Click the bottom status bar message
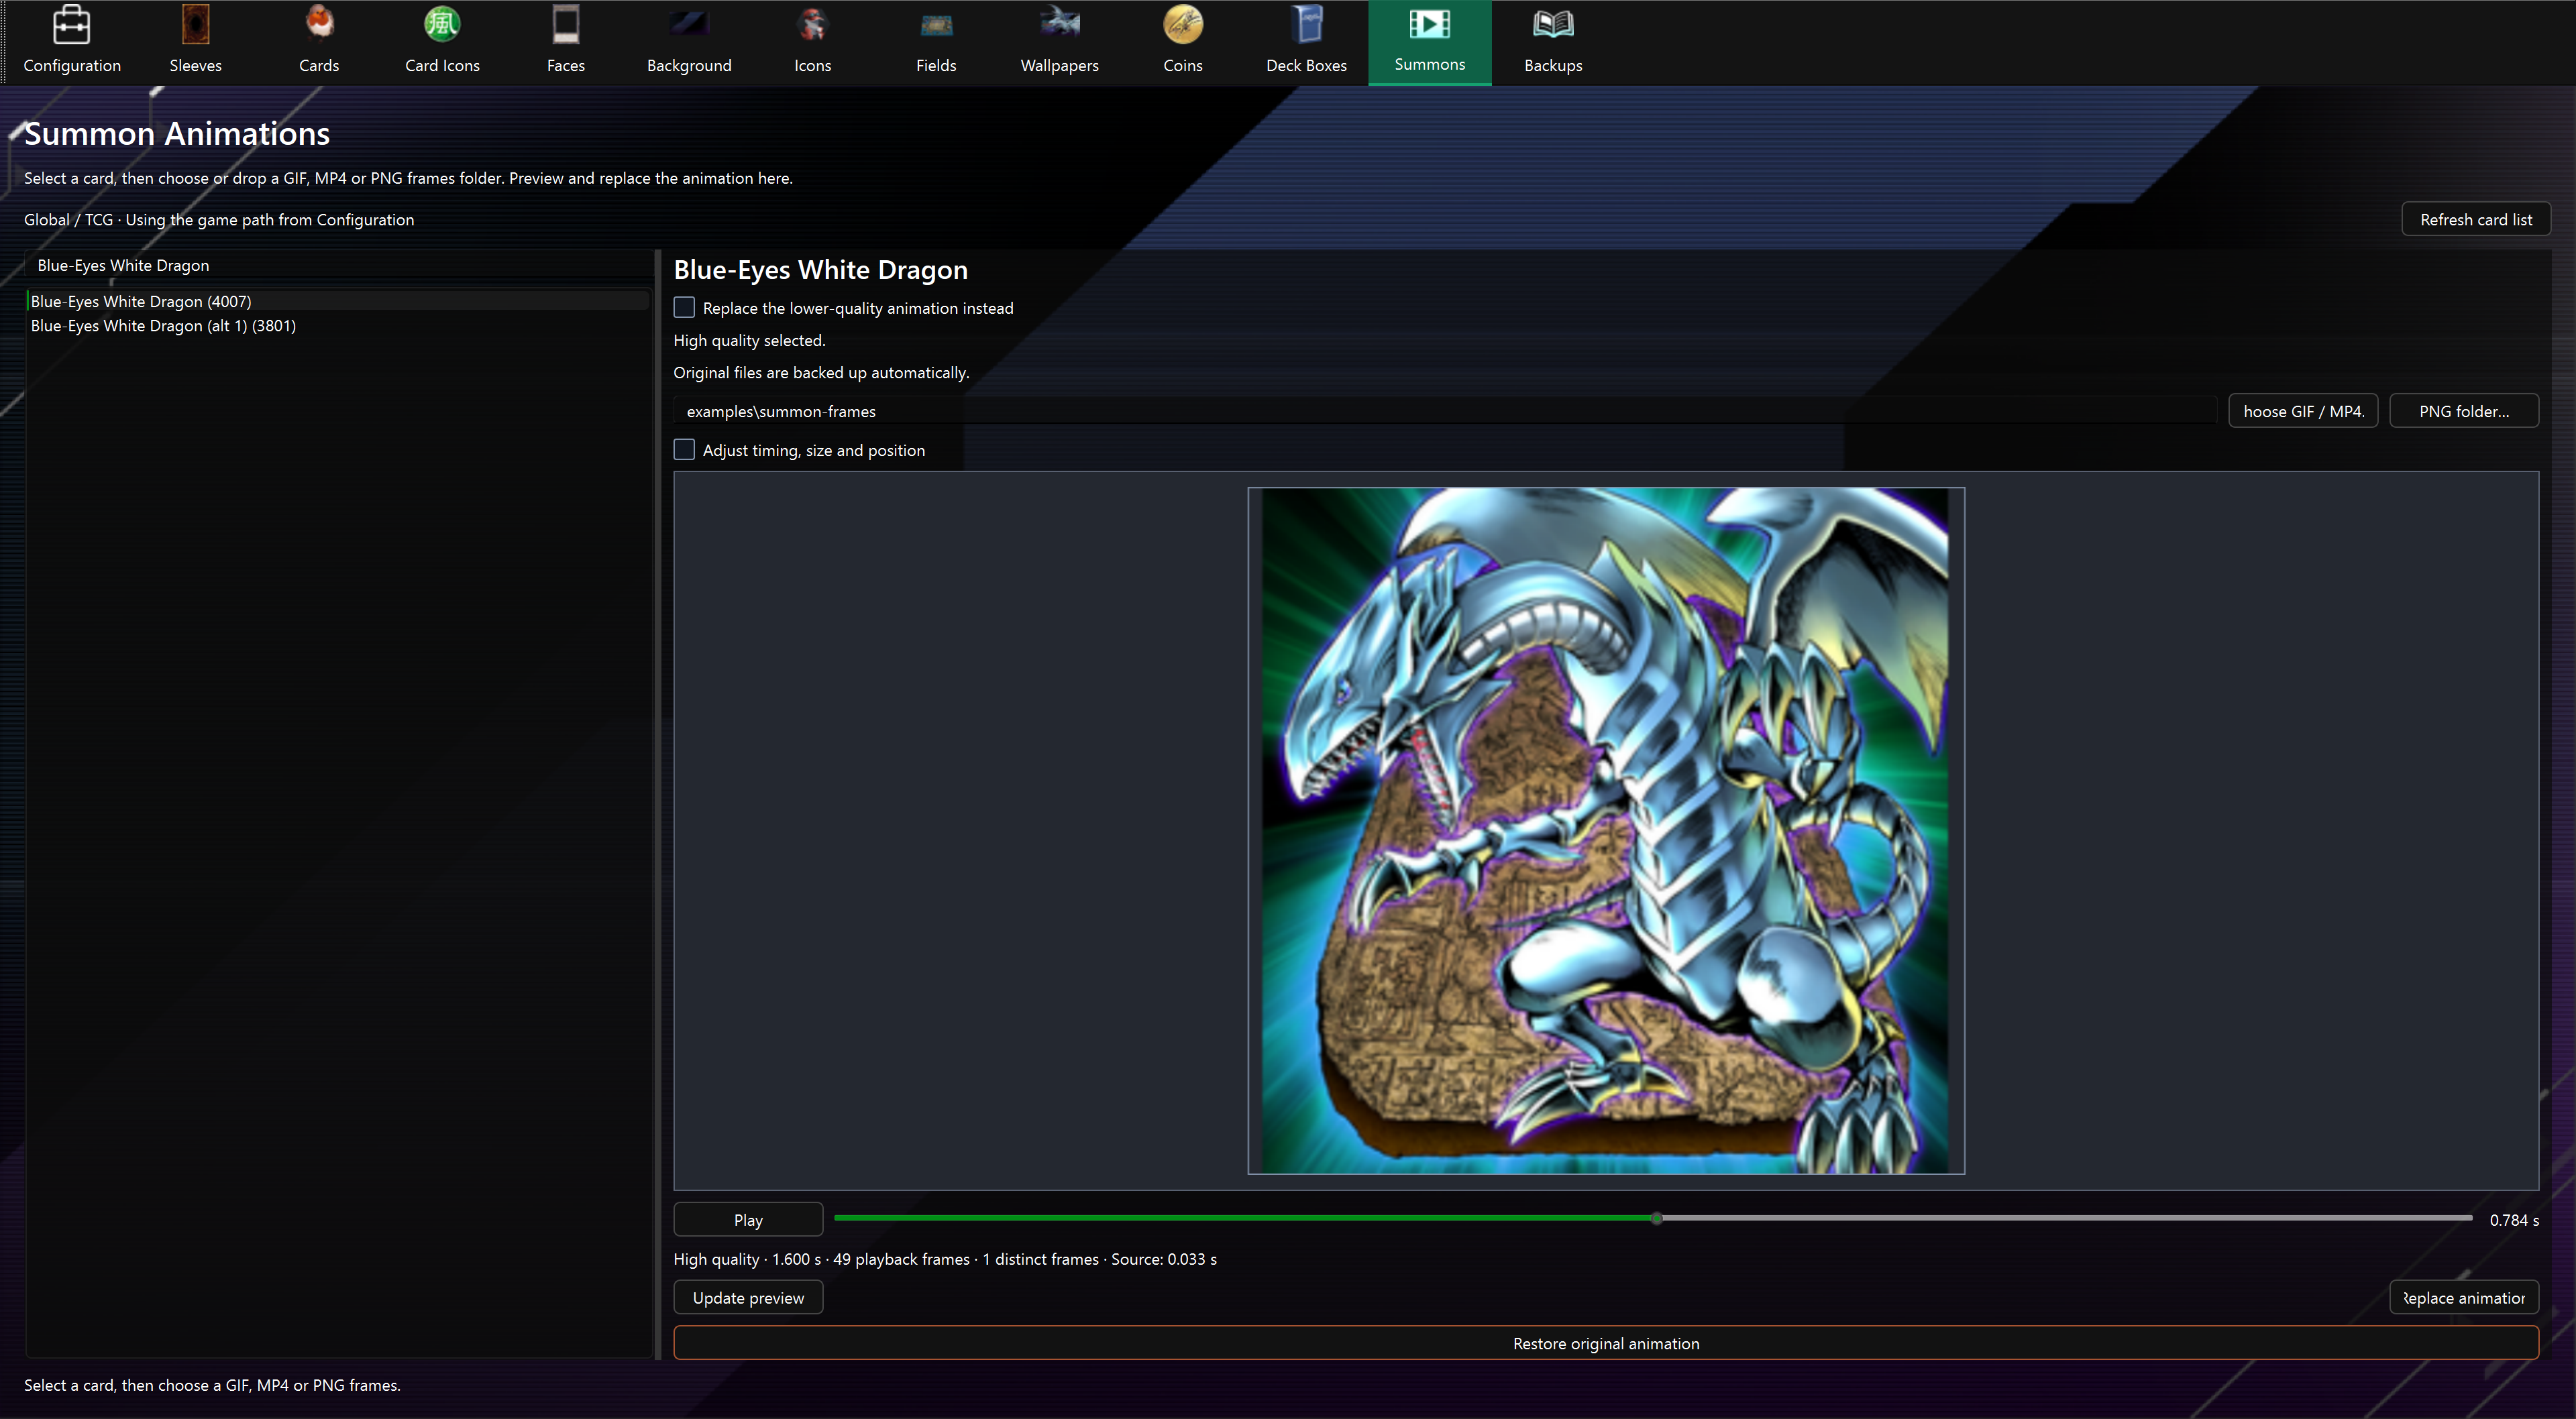2576x1419 pixels. point(212,1385)
